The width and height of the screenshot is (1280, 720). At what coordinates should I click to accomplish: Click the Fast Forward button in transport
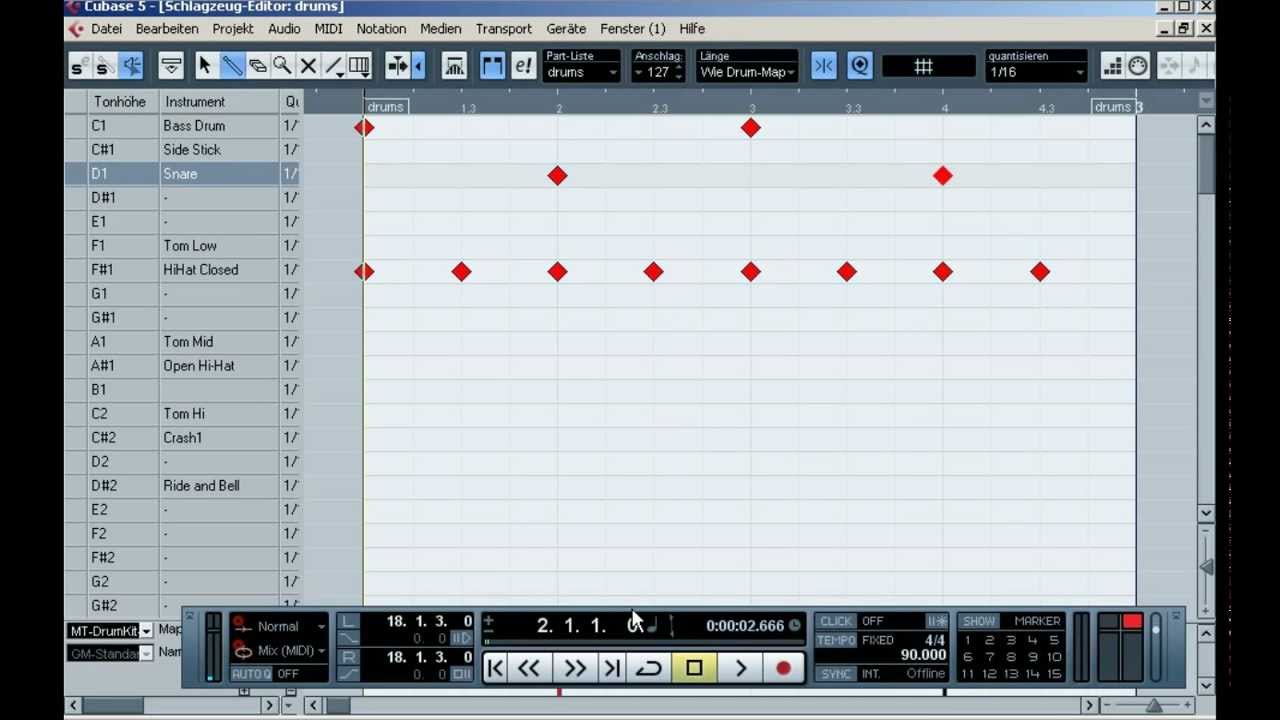574,668
